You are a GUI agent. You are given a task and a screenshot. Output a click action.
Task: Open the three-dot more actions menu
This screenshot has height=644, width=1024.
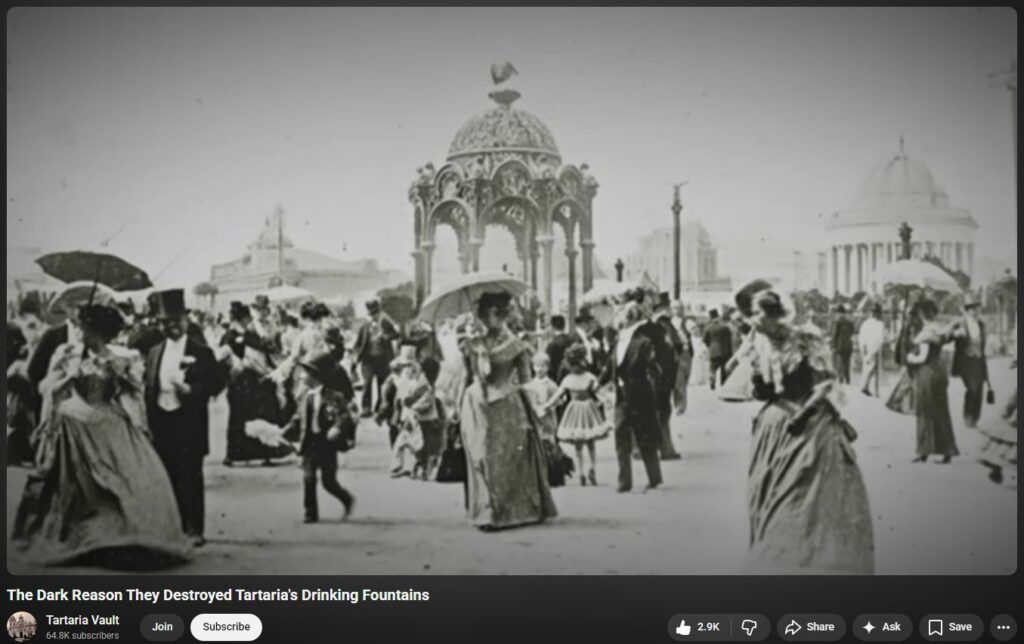pos(1003,627)
